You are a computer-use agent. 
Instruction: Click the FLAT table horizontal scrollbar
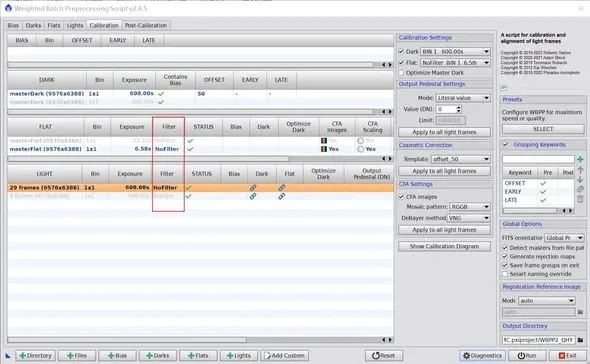tap(148, 158)
